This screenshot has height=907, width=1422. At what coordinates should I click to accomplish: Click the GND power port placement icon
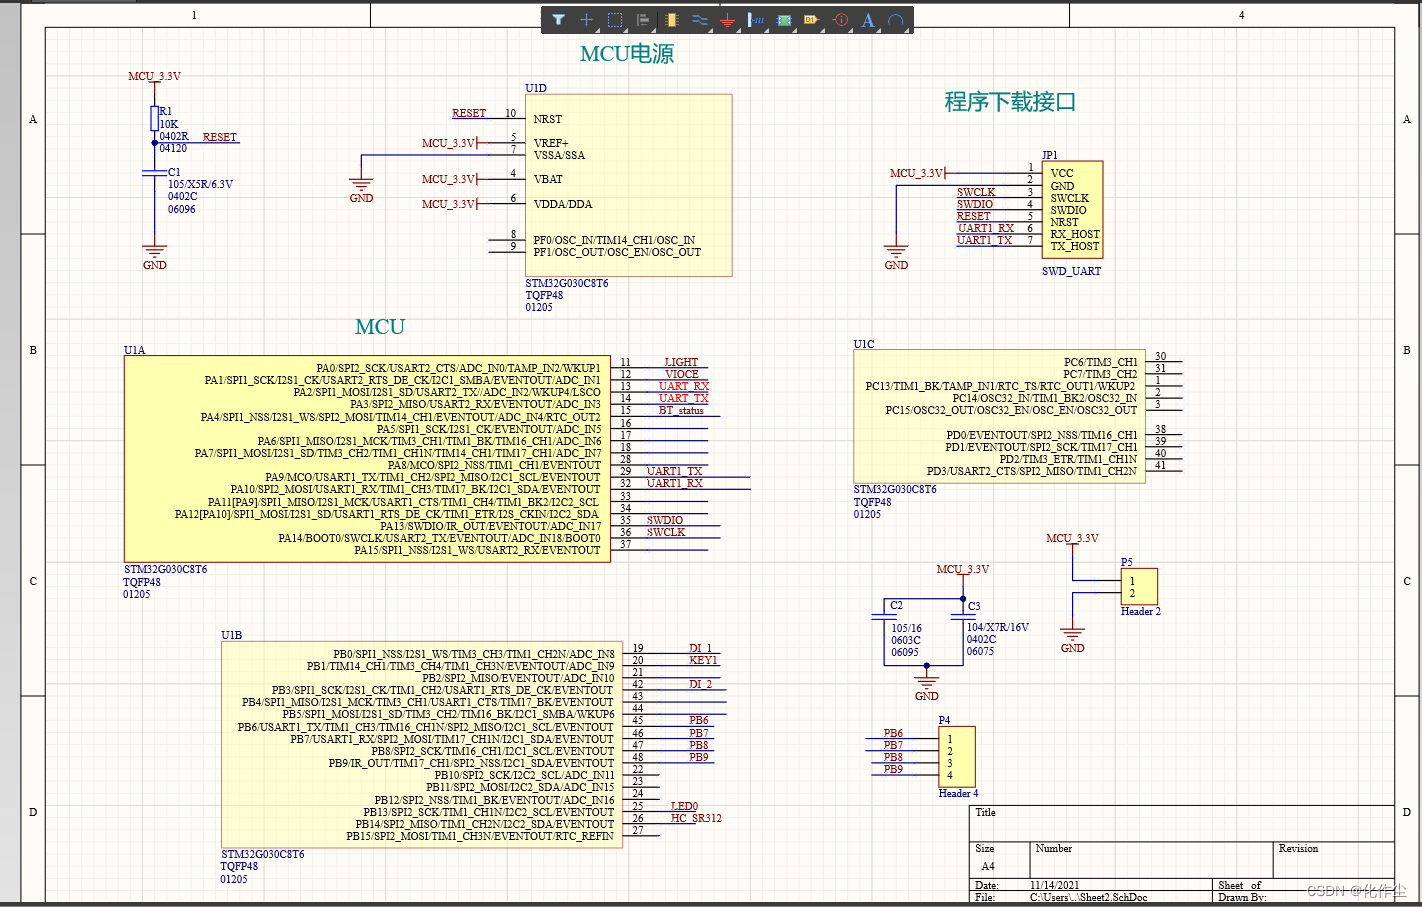coord(727,20)
